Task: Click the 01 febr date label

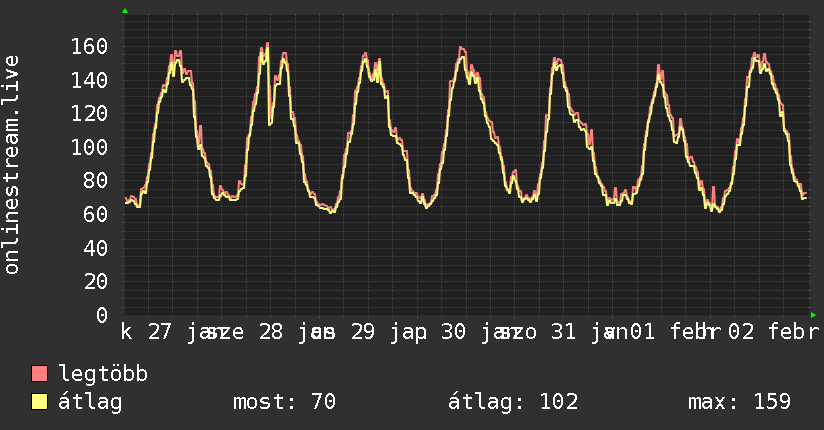Action: 675,332
